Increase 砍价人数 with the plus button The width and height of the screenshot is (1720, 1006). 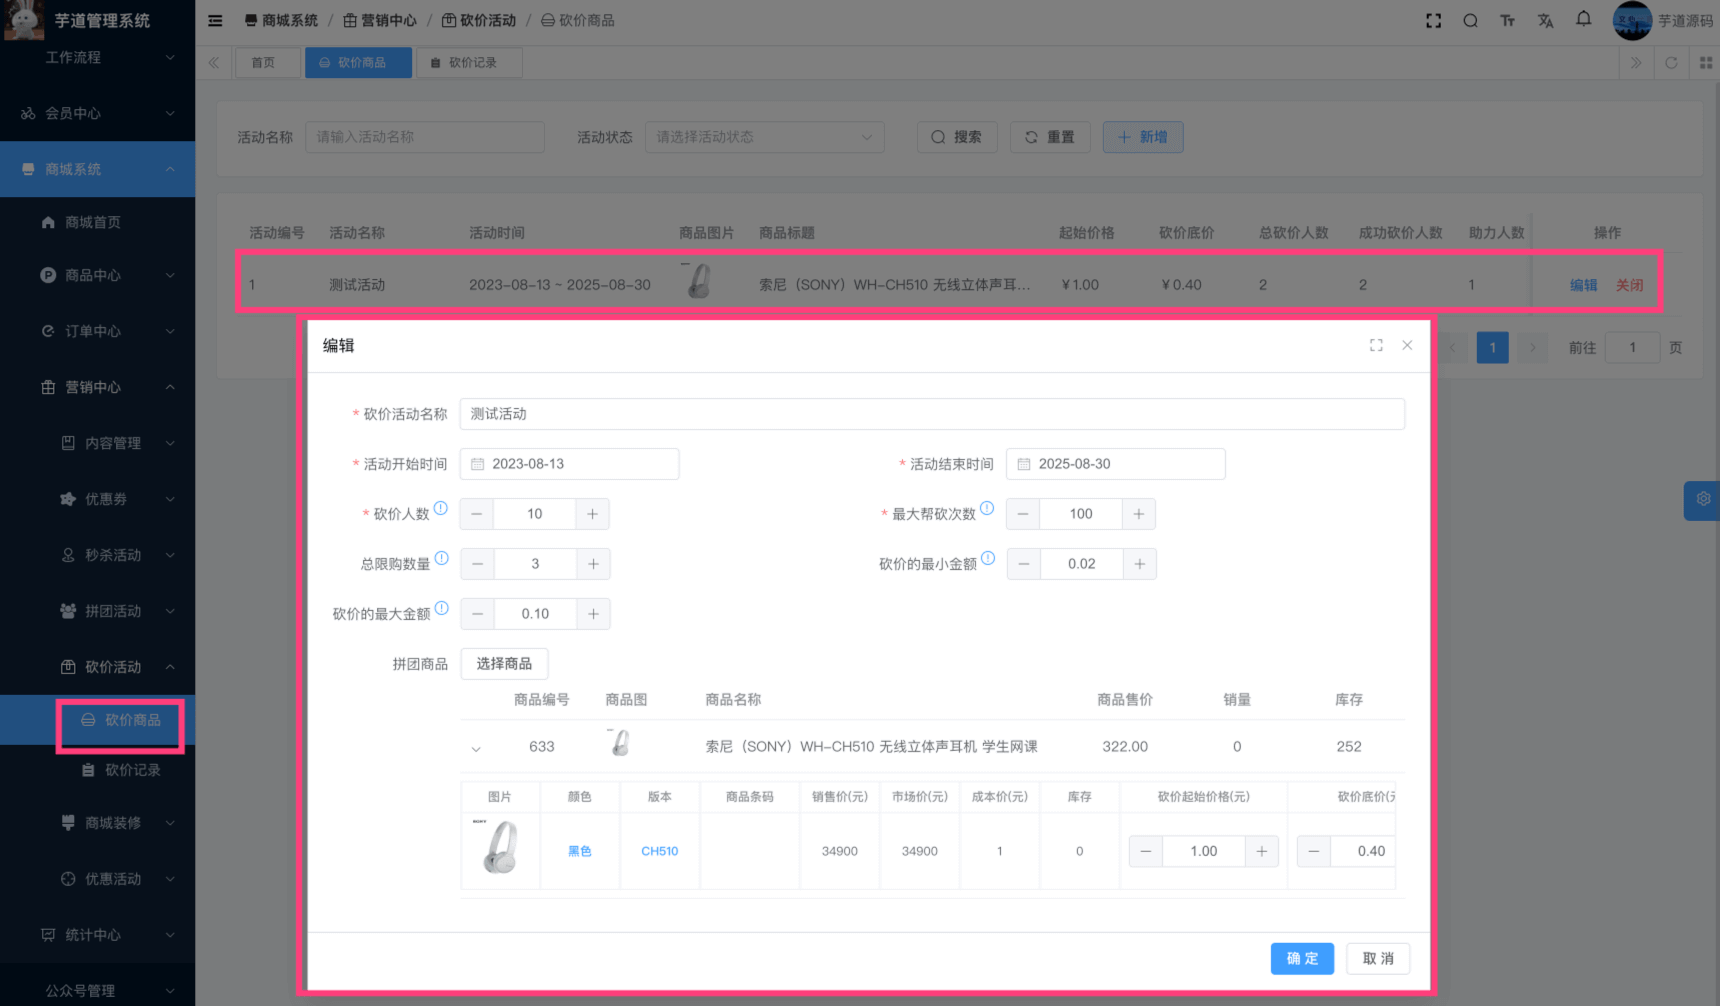pos(592,514)
